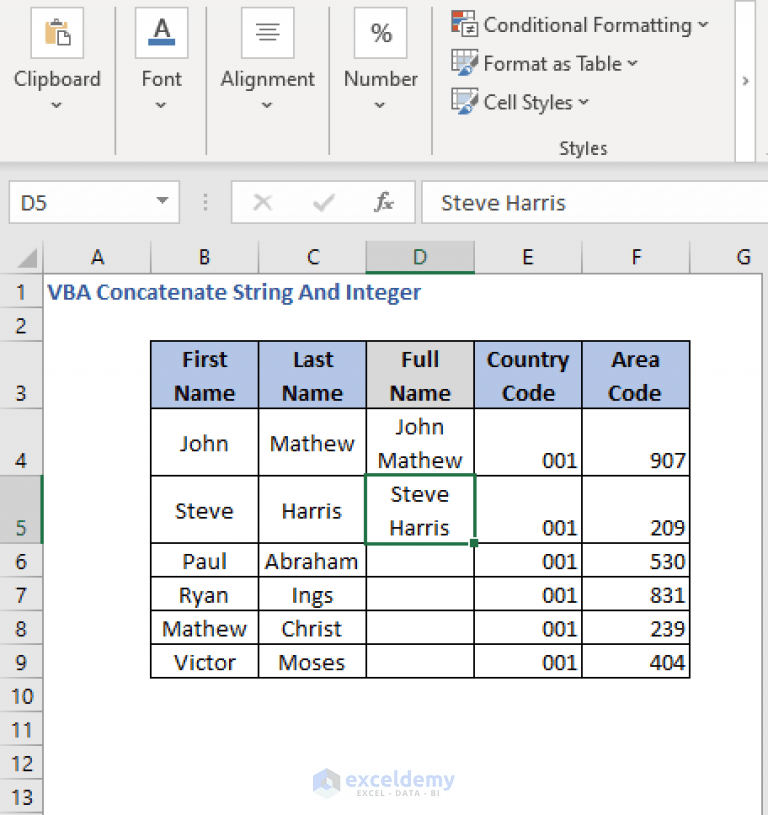Click the ExcelDemy watermark logo
This screenshot has width=768, height=815.
pyautogui.click(x=385, y=781)
